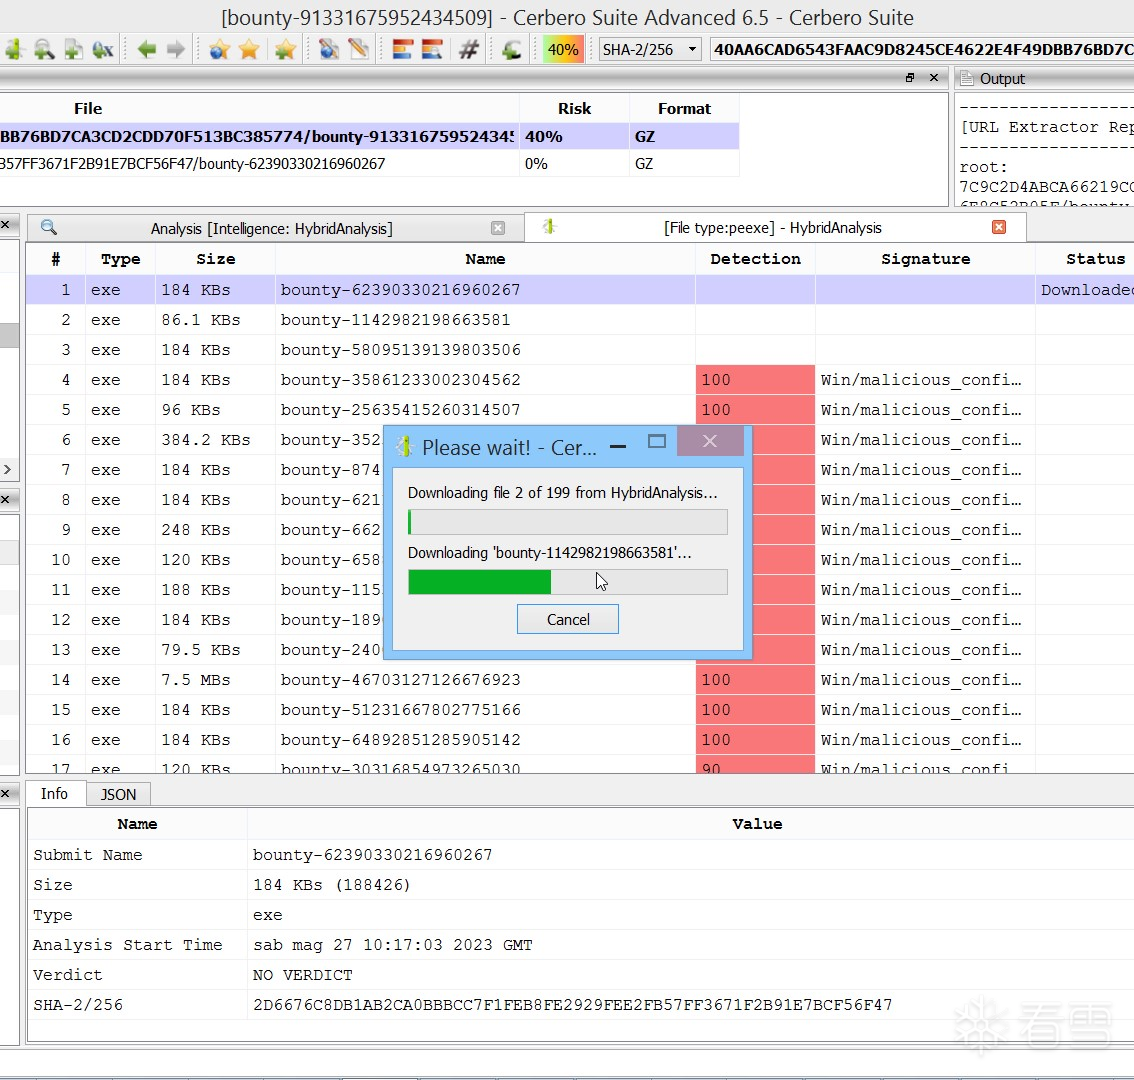Expand the left sidebar chevron arrow
Image resolution: width=1134 pixels, height=1080 pixels.
pyautogui.click(x=7, y=469)
